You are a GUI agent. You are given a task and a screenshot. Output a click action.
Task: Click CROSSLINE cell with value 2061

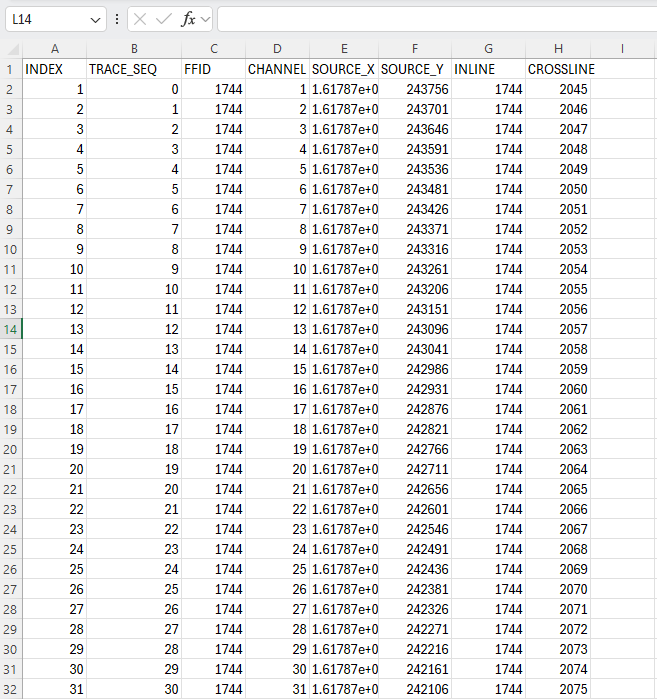click(558, 409)
